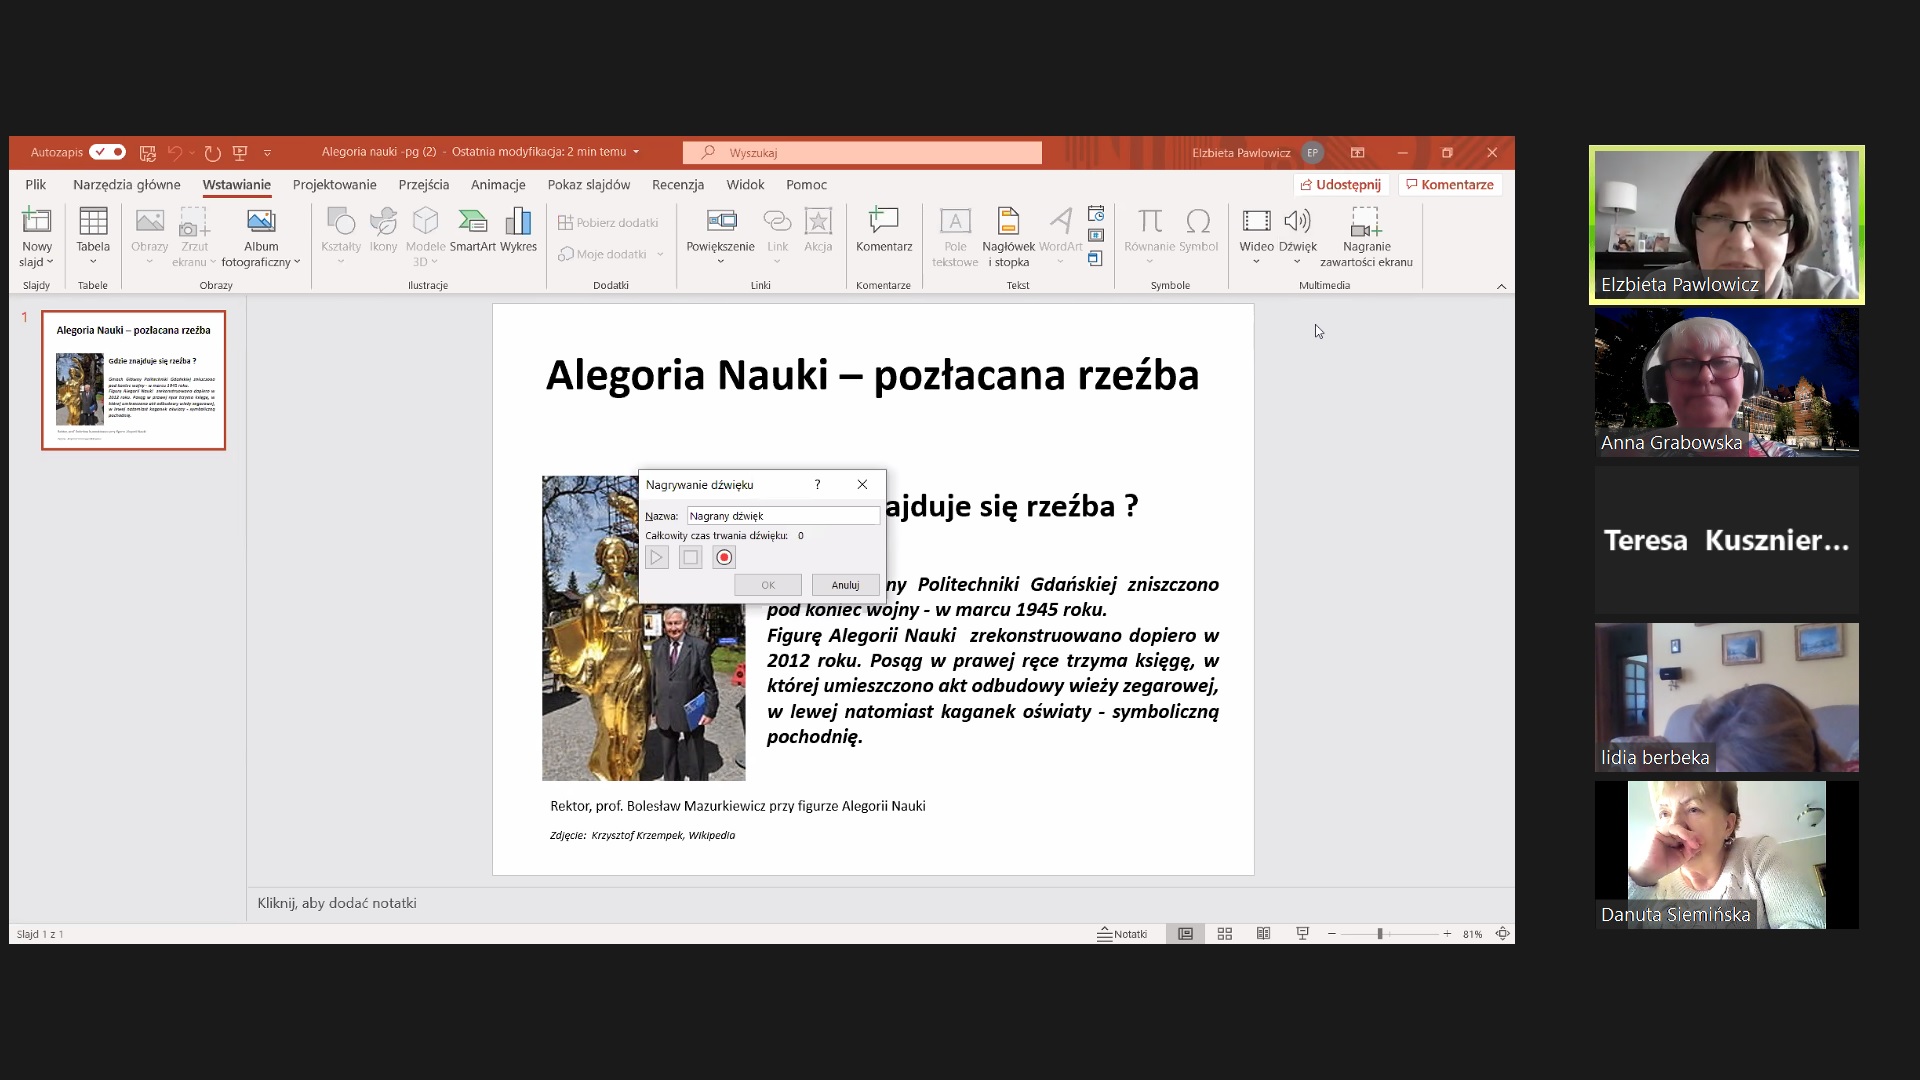1920x1080 pixels.
Task: Open Album fotograficzny icon
Action: pyautogui.click(x=261, y=222)
